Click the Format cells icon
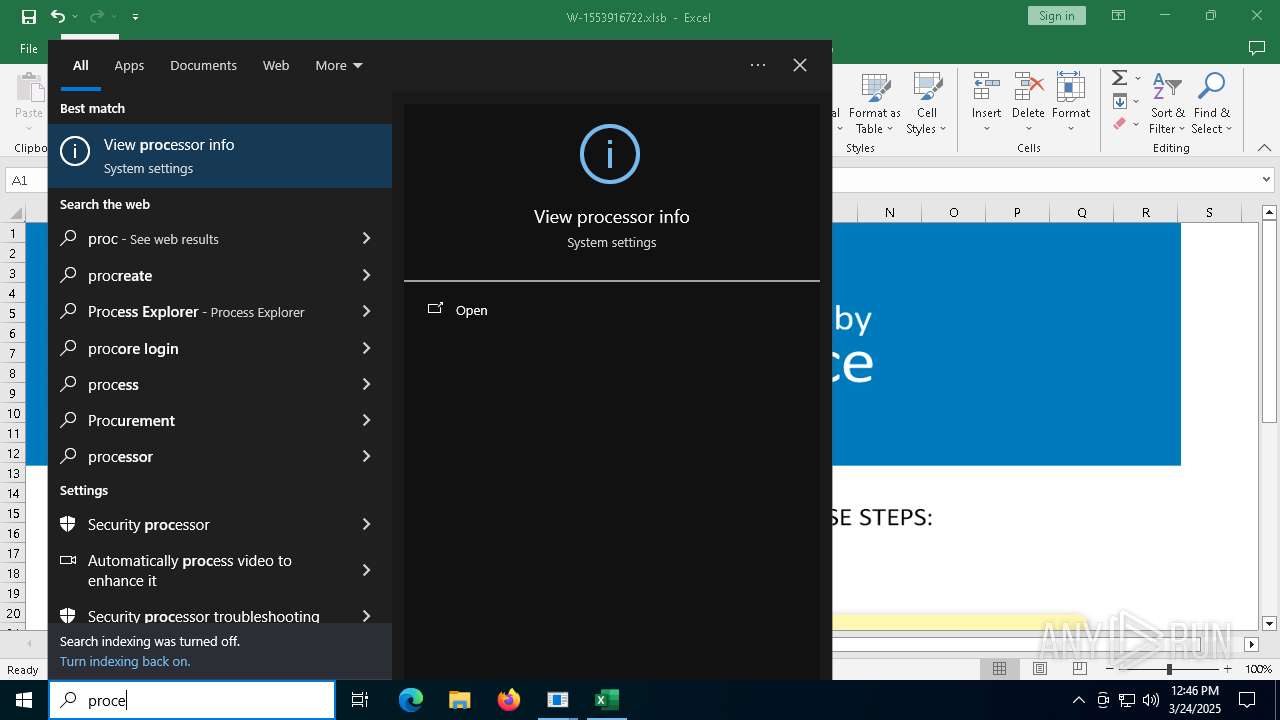Screen dimensions: 1280x720 point(1071,104)
